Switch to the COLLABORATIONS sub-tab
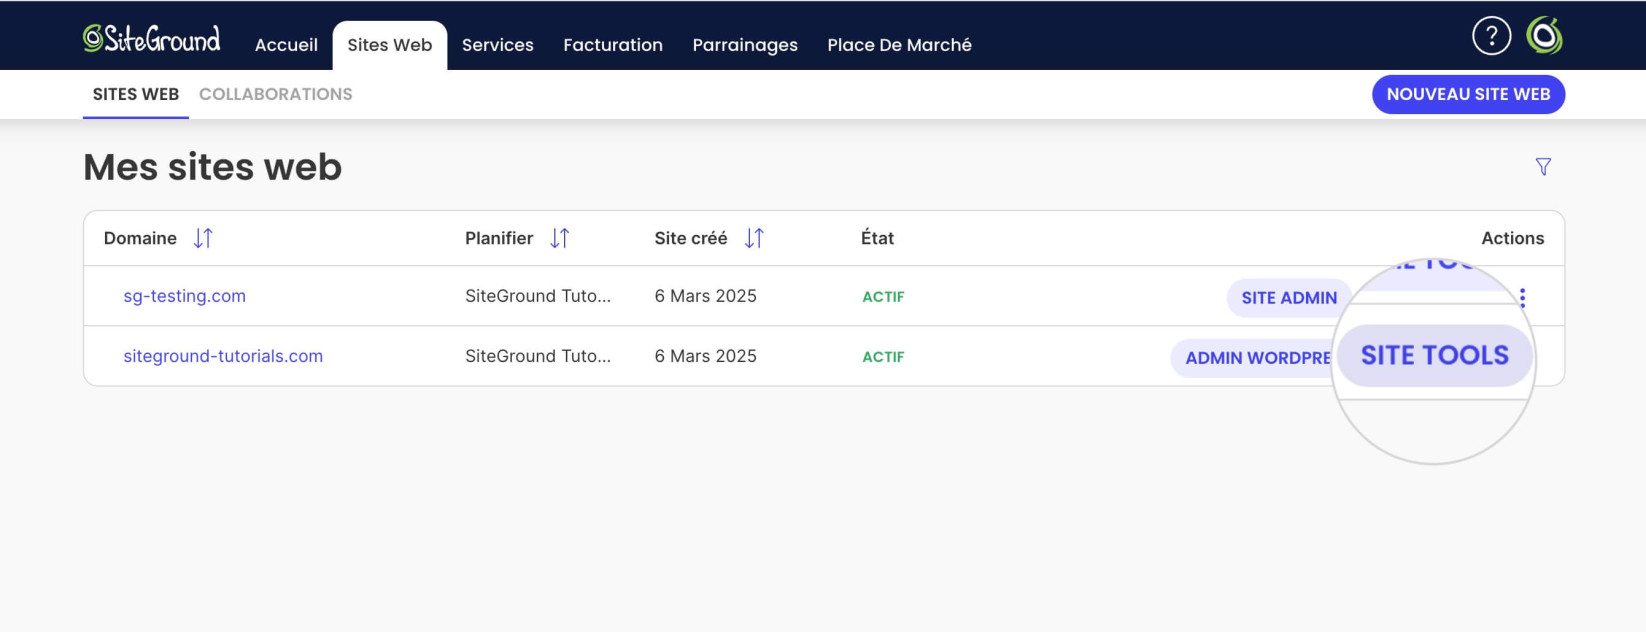This screenshot has height=632, width=1646. 276,94
